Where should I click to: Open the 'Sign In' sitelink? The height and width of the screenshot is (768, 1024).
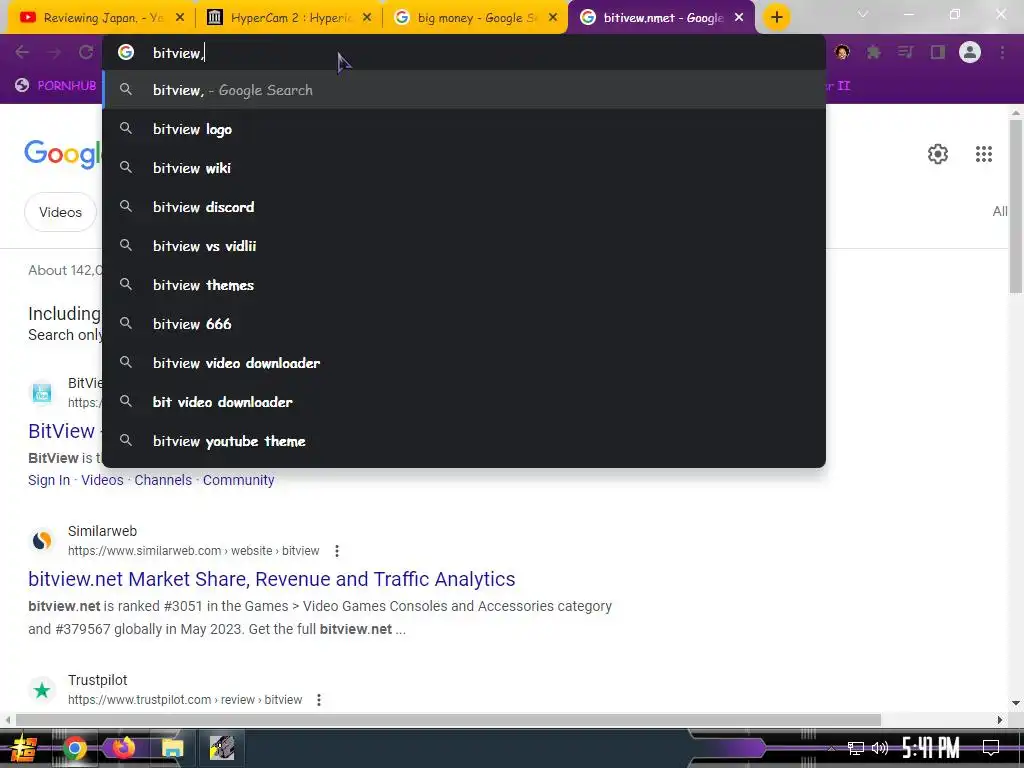coord(49,480)
